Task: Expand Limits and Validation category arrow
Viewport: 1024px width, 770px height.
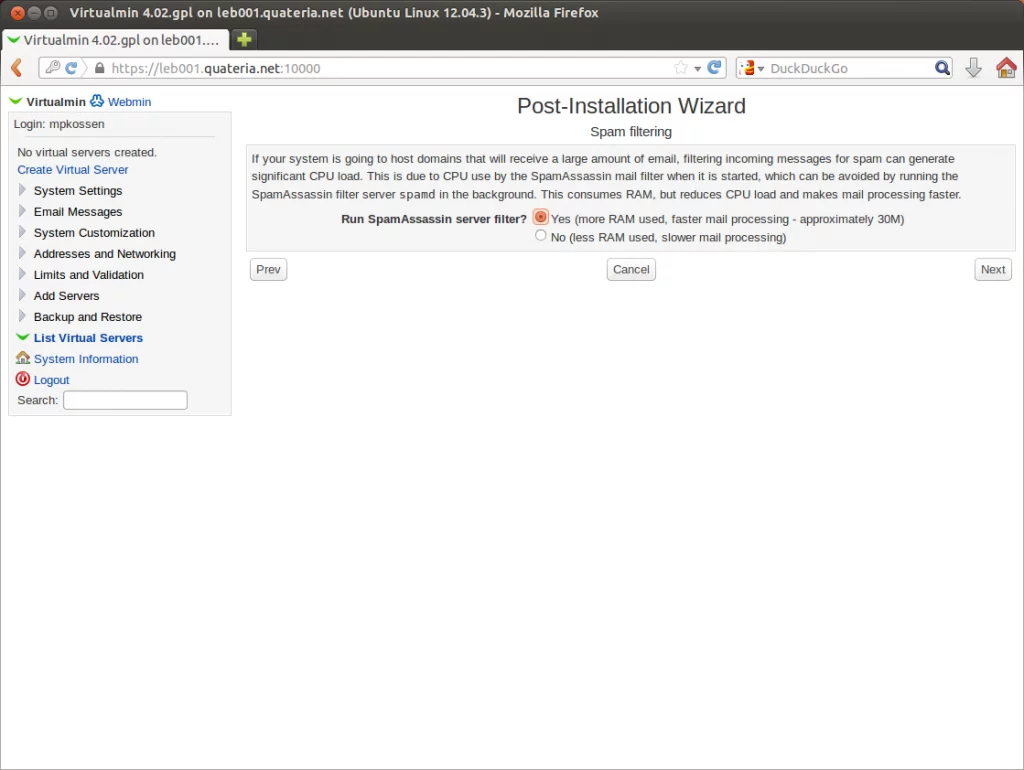Action: [x=22, y=274]
